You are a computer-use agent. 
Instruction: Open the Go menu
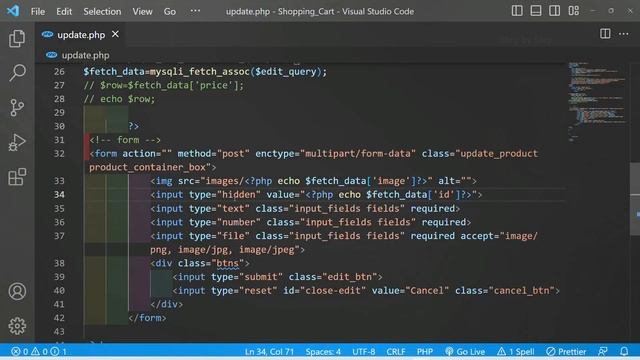pyautogui.click(x=170, y=11)
